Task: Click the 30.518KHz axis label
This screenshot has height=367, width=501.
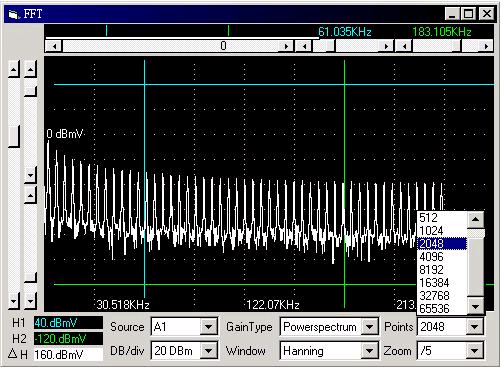Action: [x=123, y=305]
